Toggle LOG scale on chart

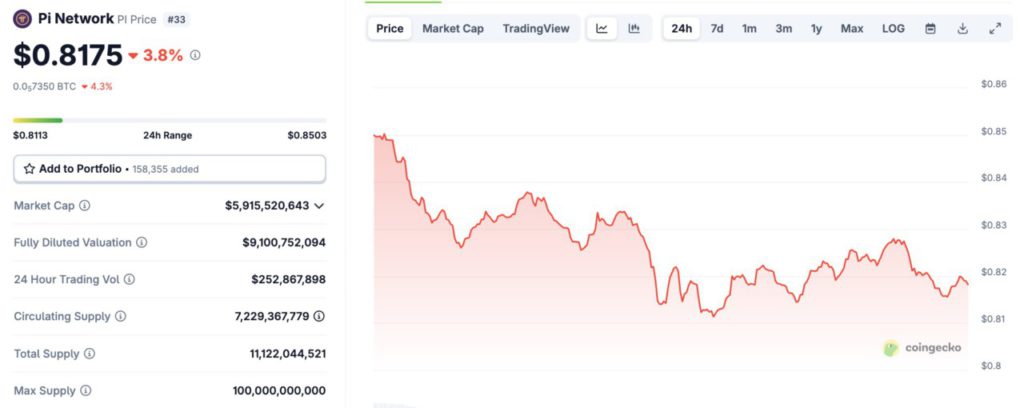point(893,29)
